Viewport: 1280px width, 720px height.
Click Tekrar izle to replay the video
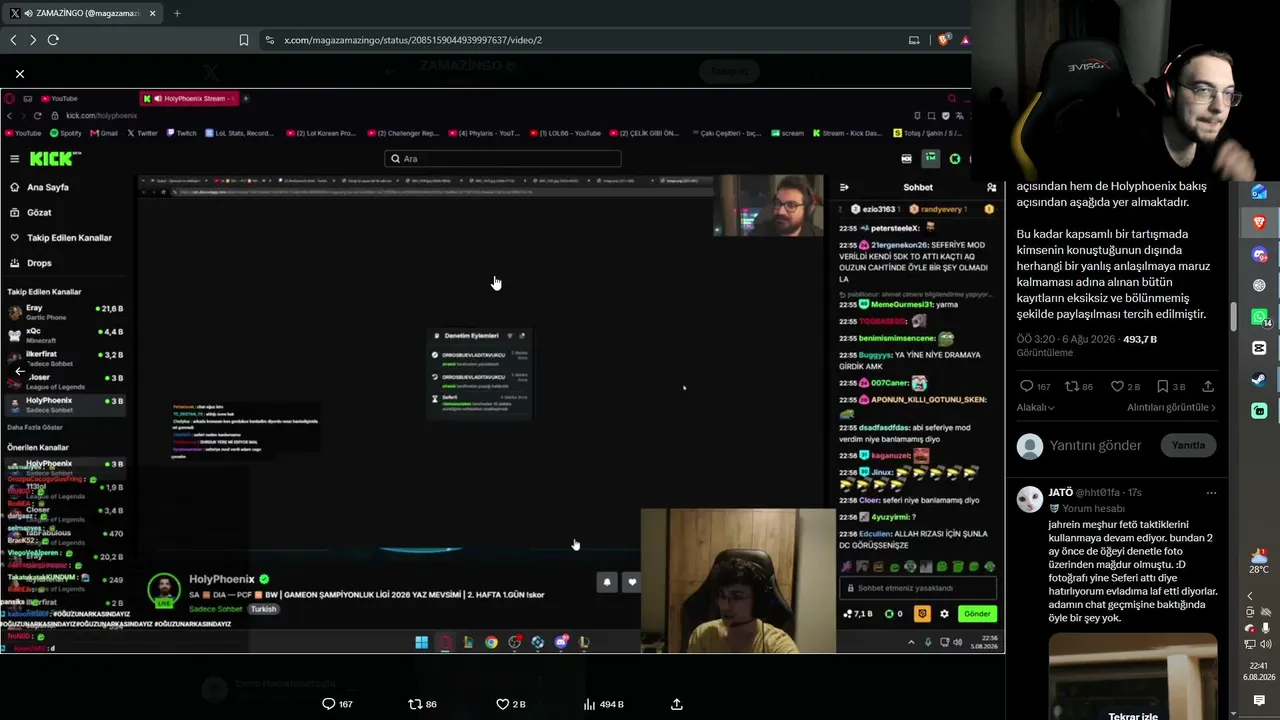pos(1133,716)
